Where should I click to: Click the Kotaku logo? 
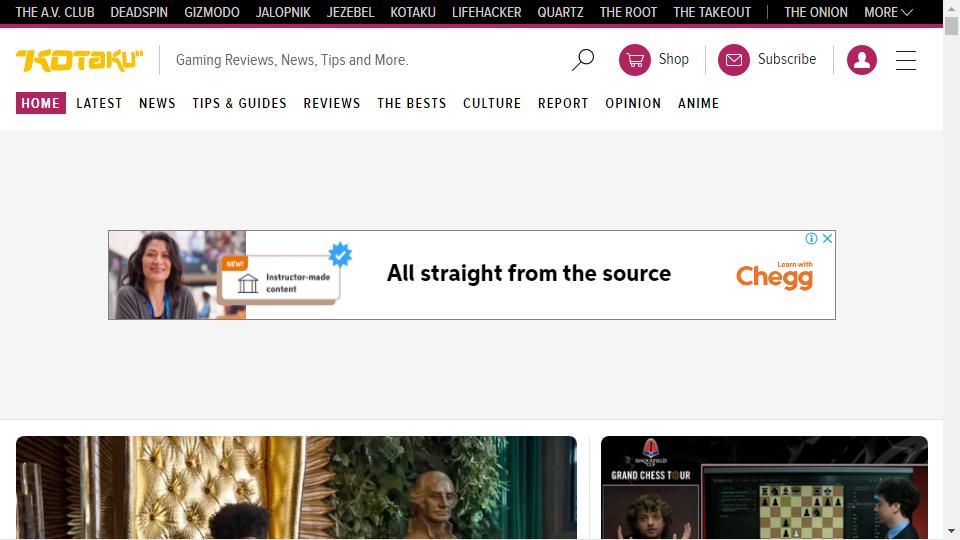click(x=80, y=60)
